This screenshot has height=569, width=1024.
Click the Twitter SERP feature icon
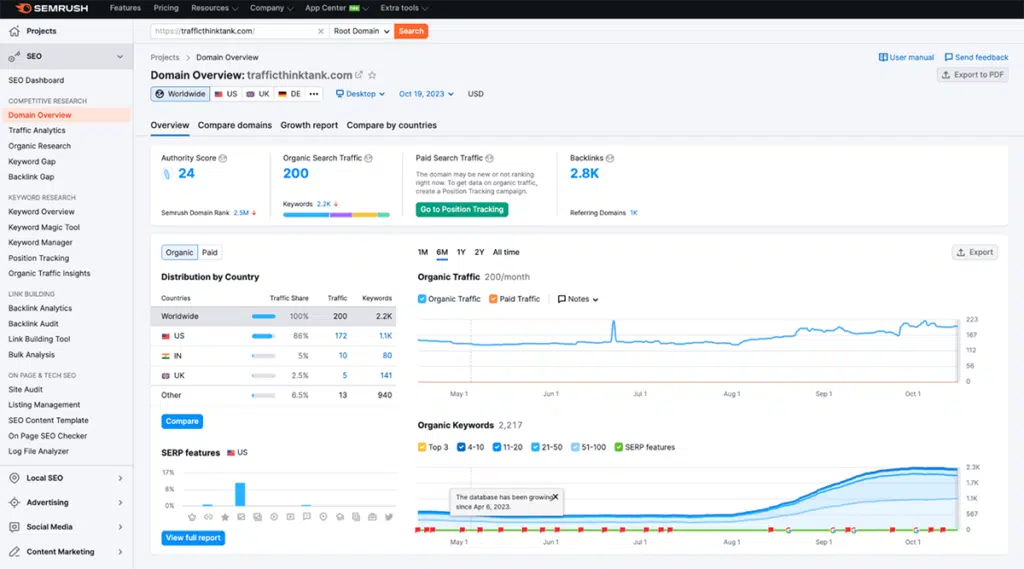pos(389,517)
